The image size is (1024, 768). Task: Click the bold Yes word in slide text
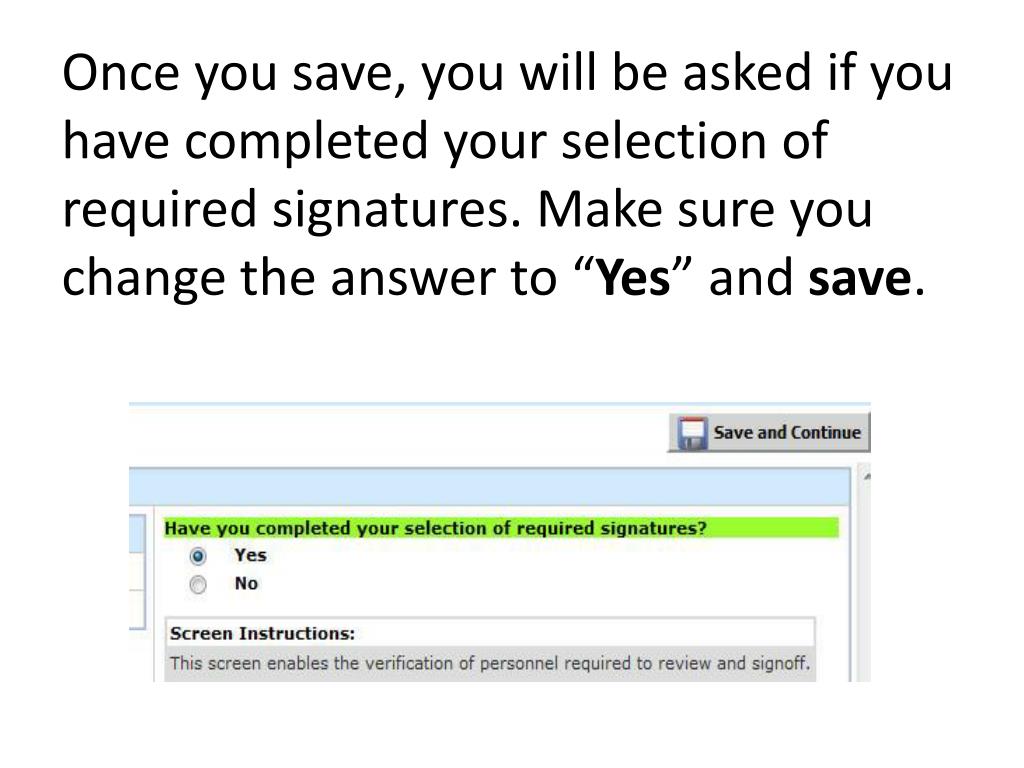(634, 278)
